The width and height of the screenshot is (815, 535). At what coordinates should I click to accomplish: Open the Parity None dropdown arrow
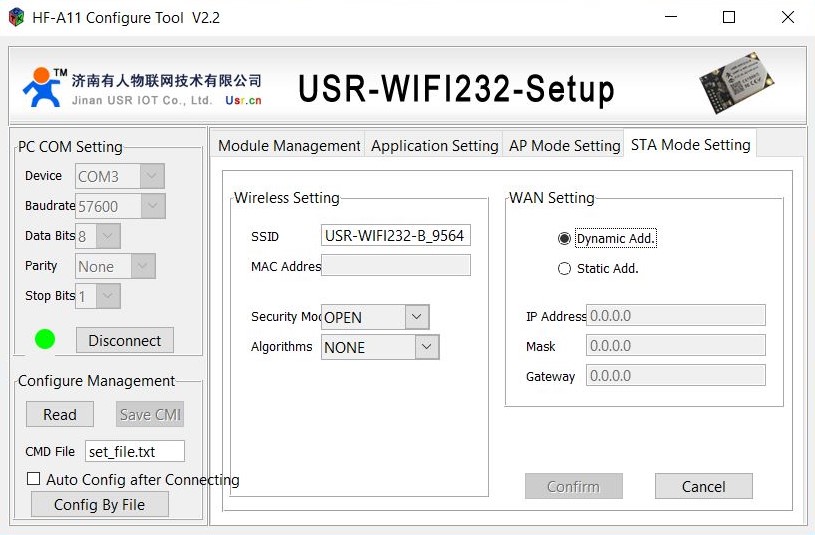(143, 266)
